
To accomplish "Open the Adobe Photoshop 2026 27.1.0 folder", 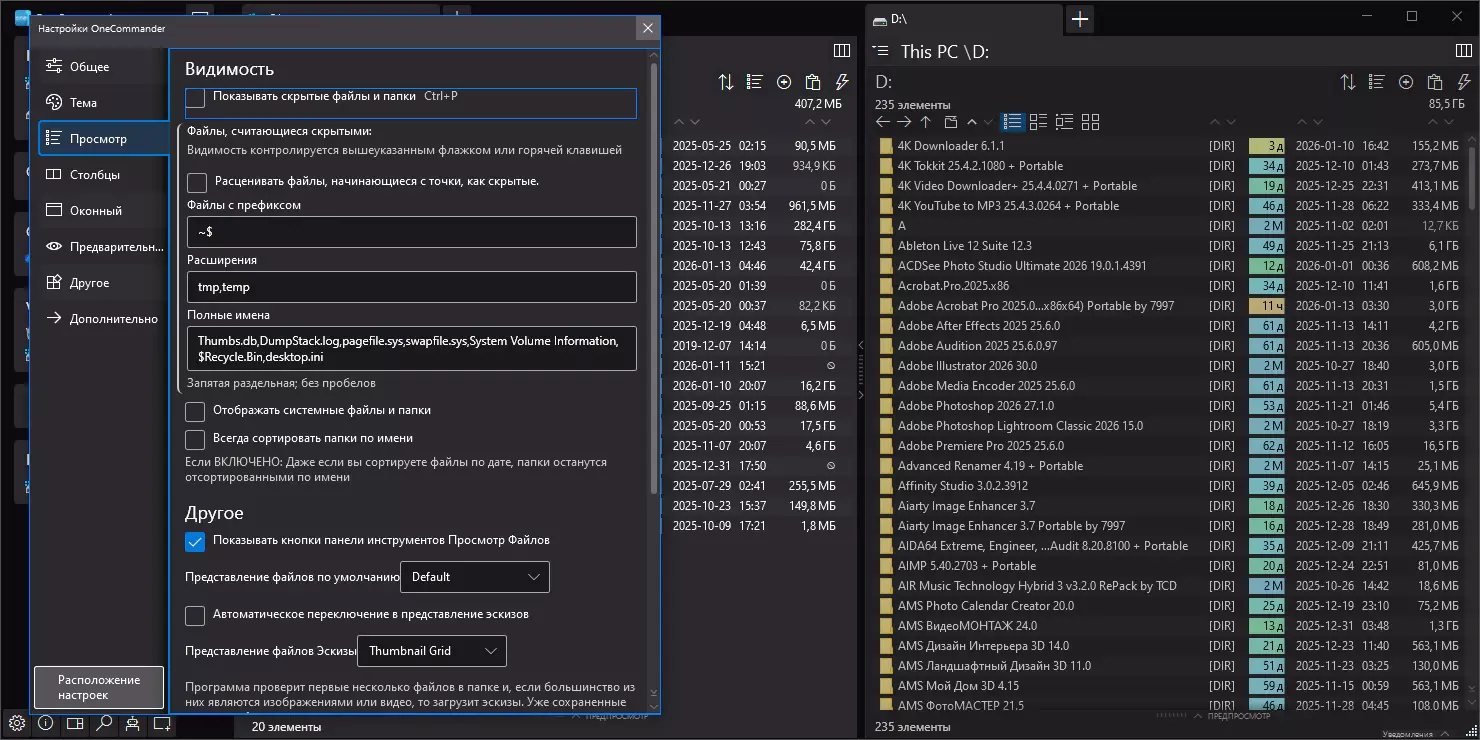I will point(975,406).
